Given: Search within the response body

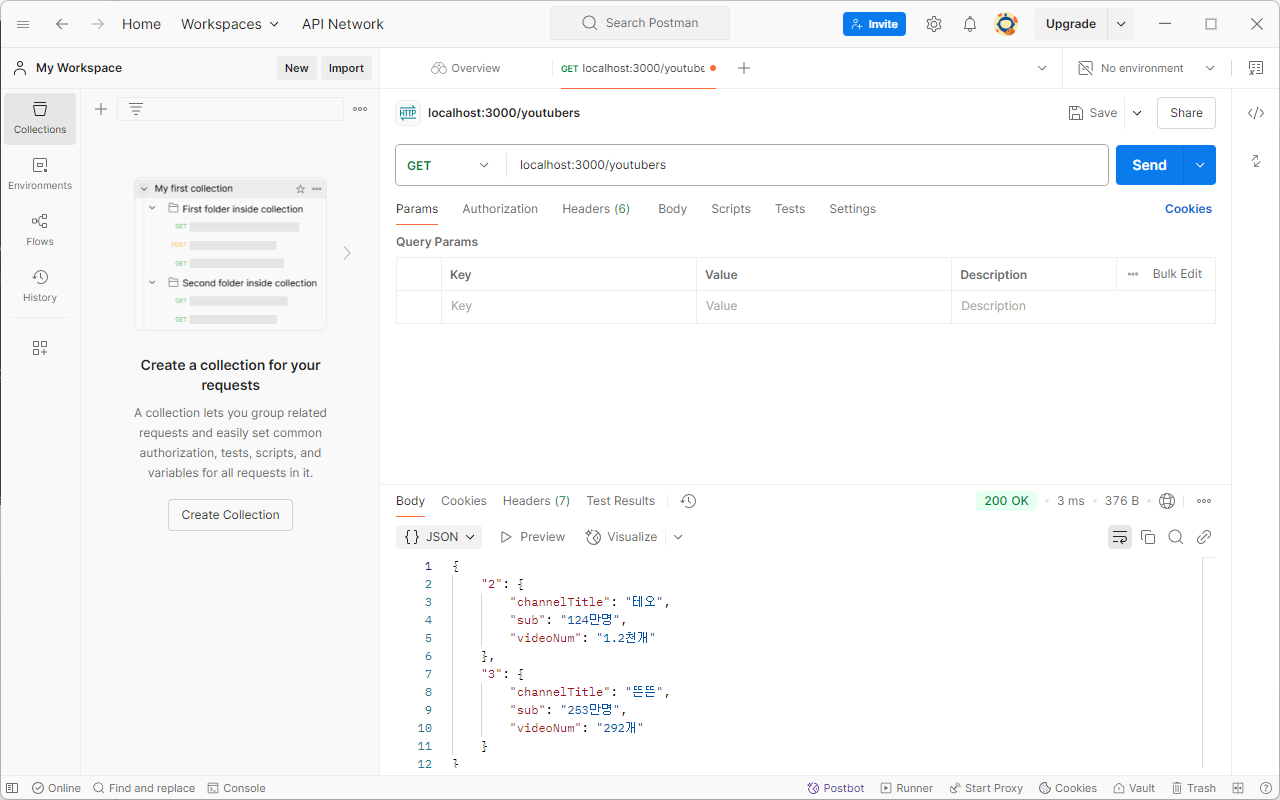Looking at the screenshot, I should tap(1176, 537).
